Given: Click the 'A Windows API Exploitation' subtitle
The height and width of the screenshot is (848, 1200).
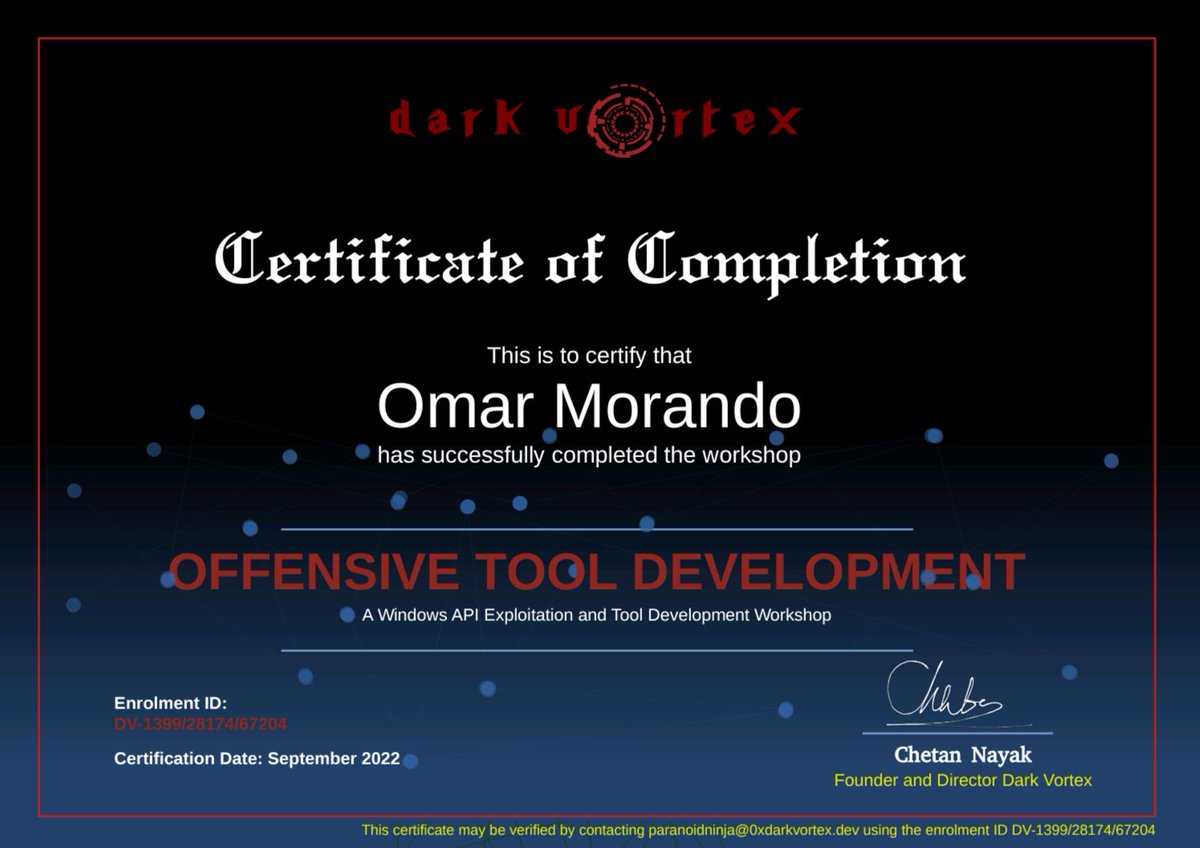Looking at the screenshot, I should point(596,614).
